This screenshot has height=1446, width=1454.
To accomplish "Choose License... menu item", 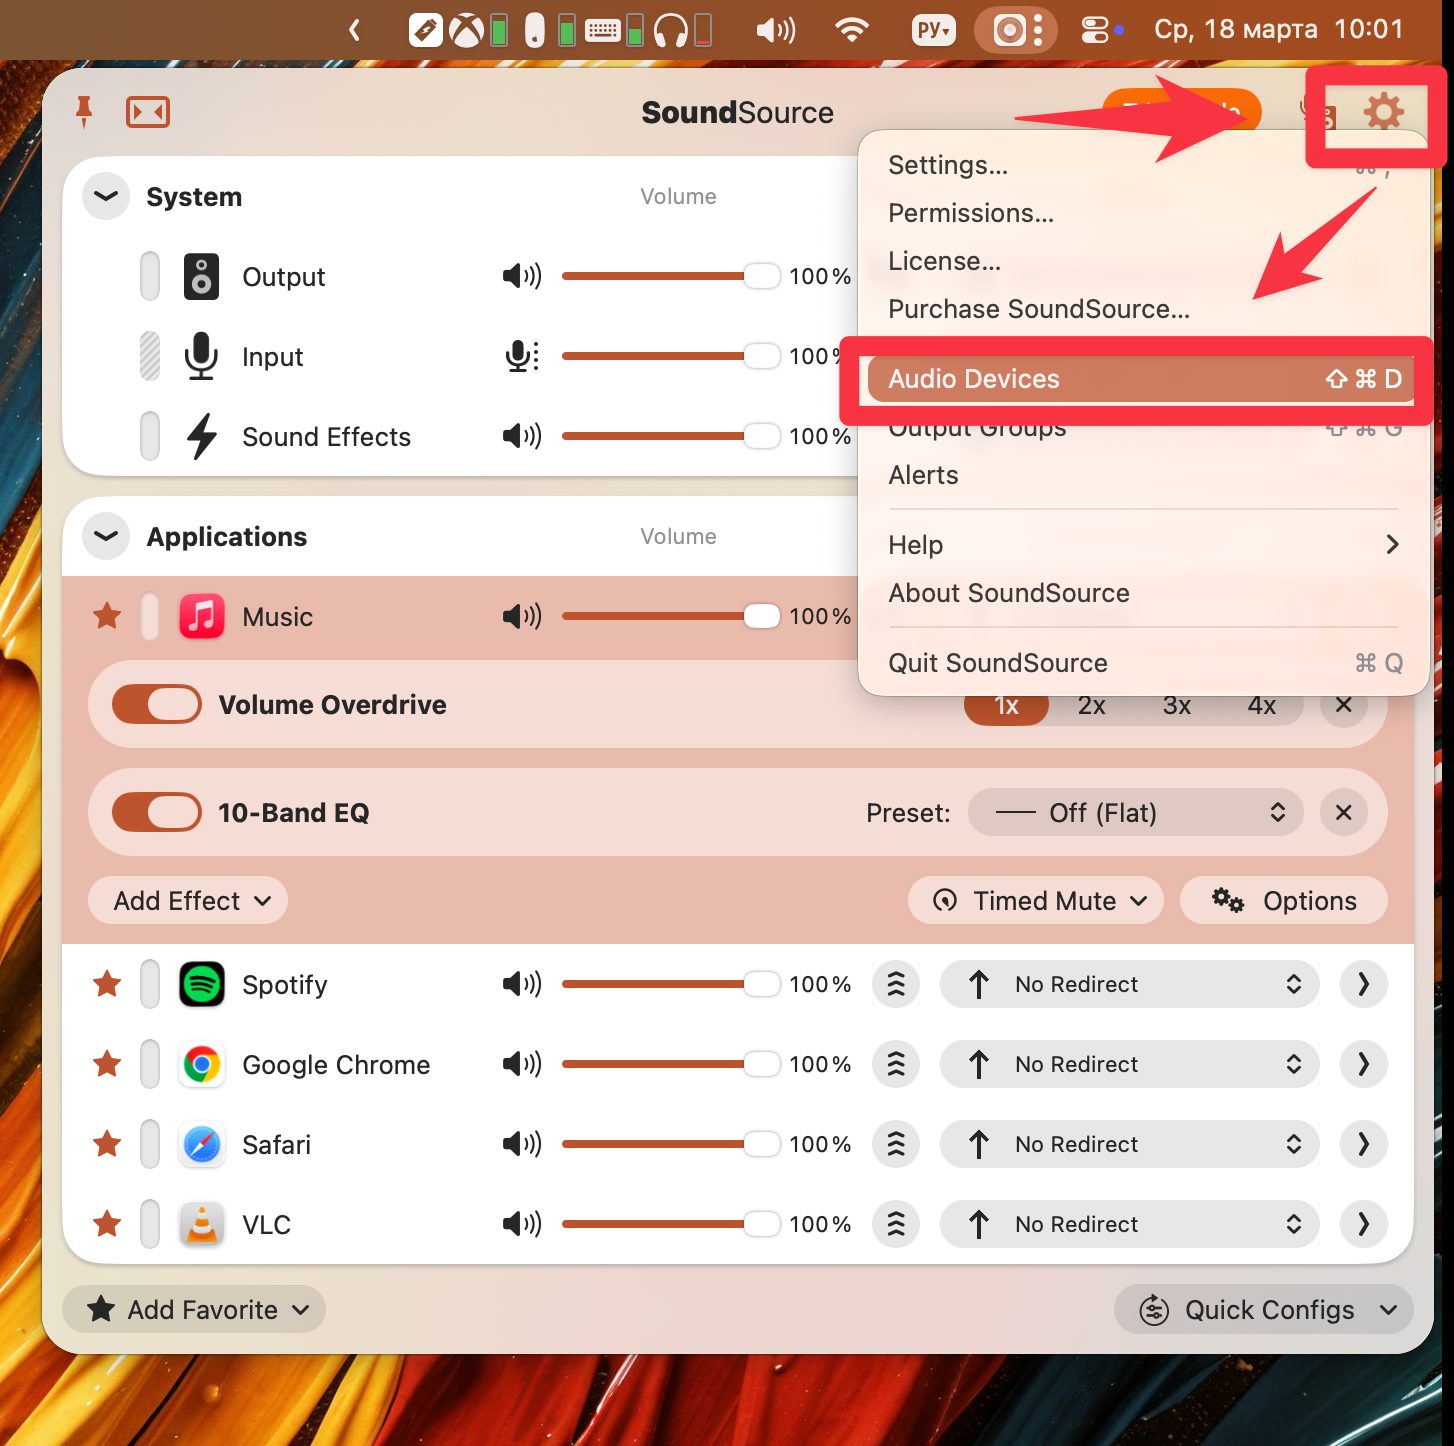I will point(1143,261).
